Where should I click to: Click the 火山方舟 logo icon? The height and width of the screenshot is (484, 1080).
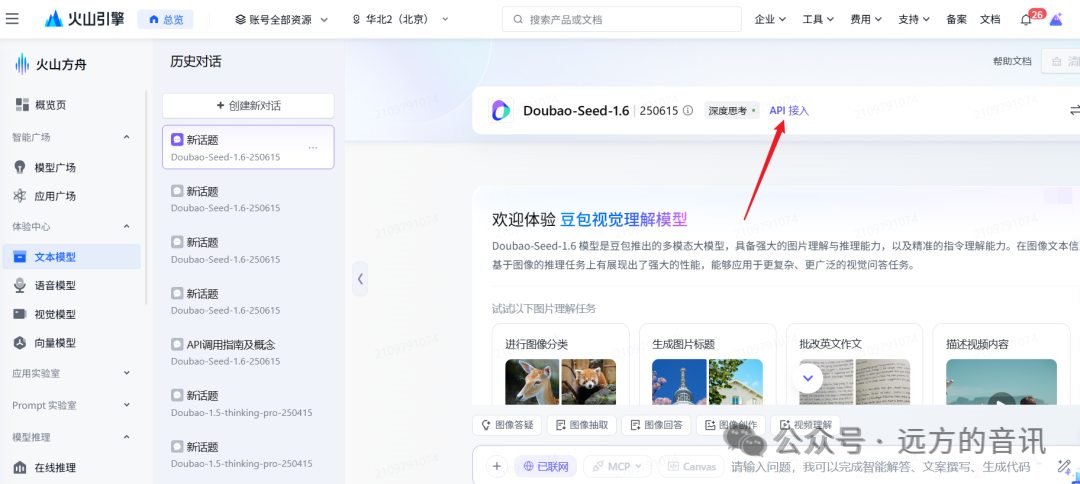(22, 65)
